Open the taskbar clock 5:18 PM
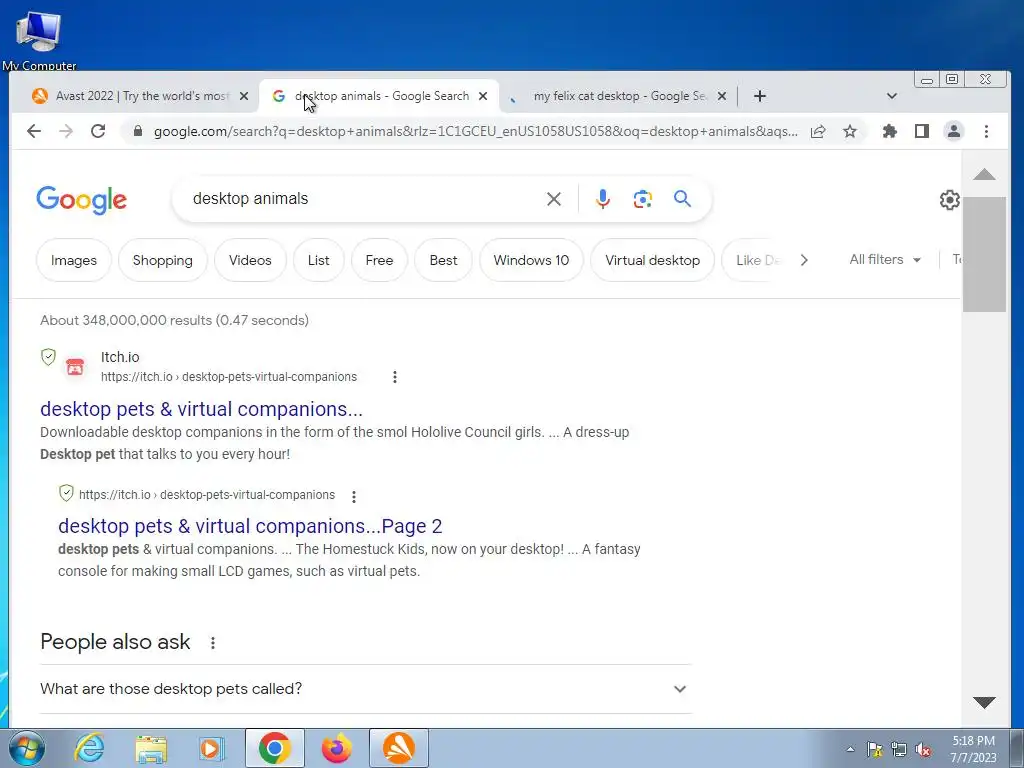The height and width of the screenshot is (768, 1024). (x=973, y=749)
